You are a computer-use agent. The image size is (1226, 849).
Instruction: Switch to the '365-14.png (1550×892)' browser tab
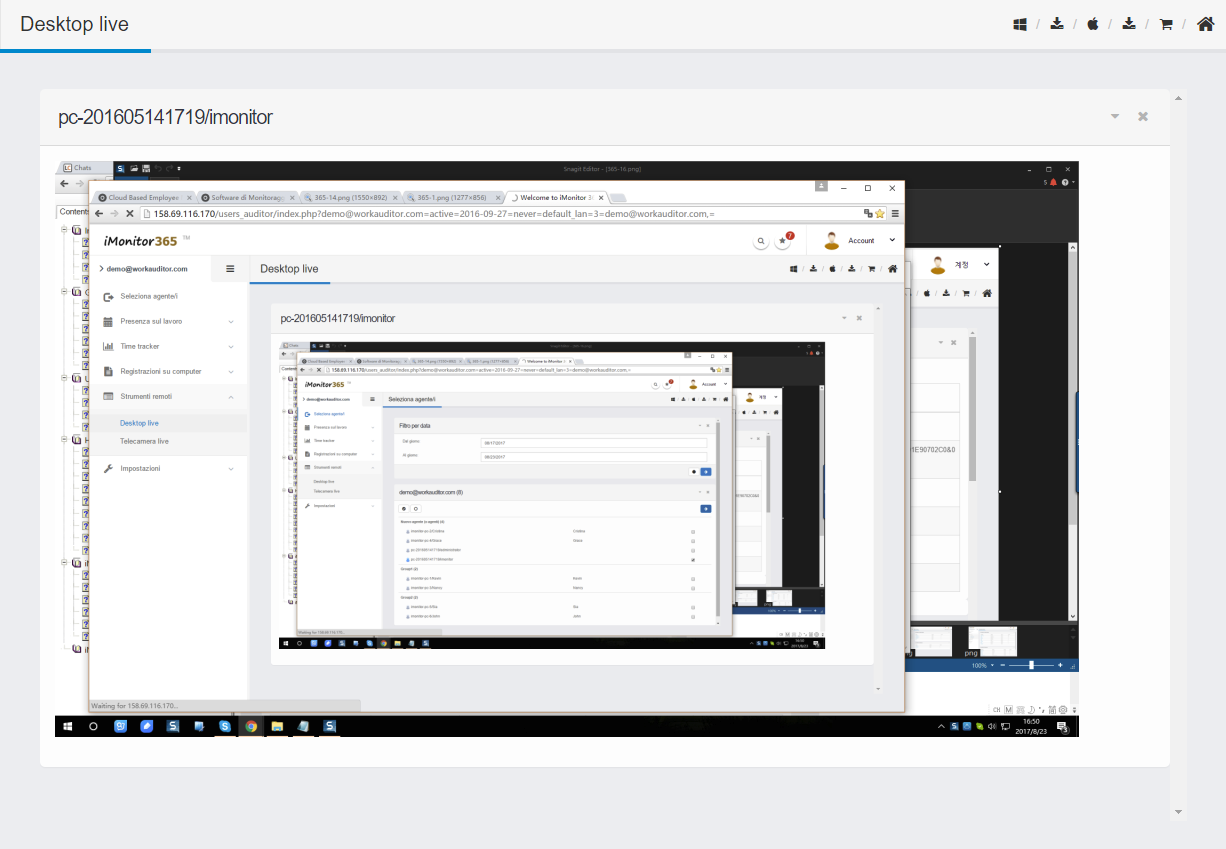[350, 197]
